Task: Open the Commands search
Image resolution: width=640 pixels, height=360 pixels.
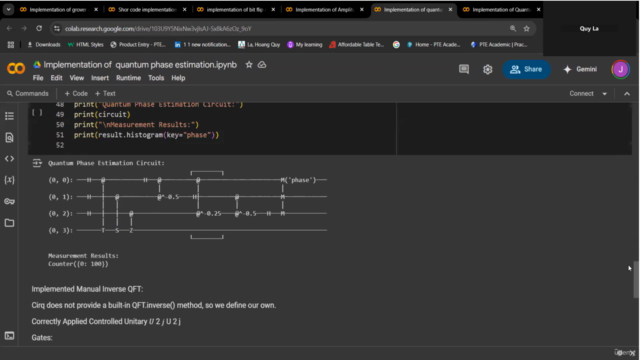Action: click(28, 94)
